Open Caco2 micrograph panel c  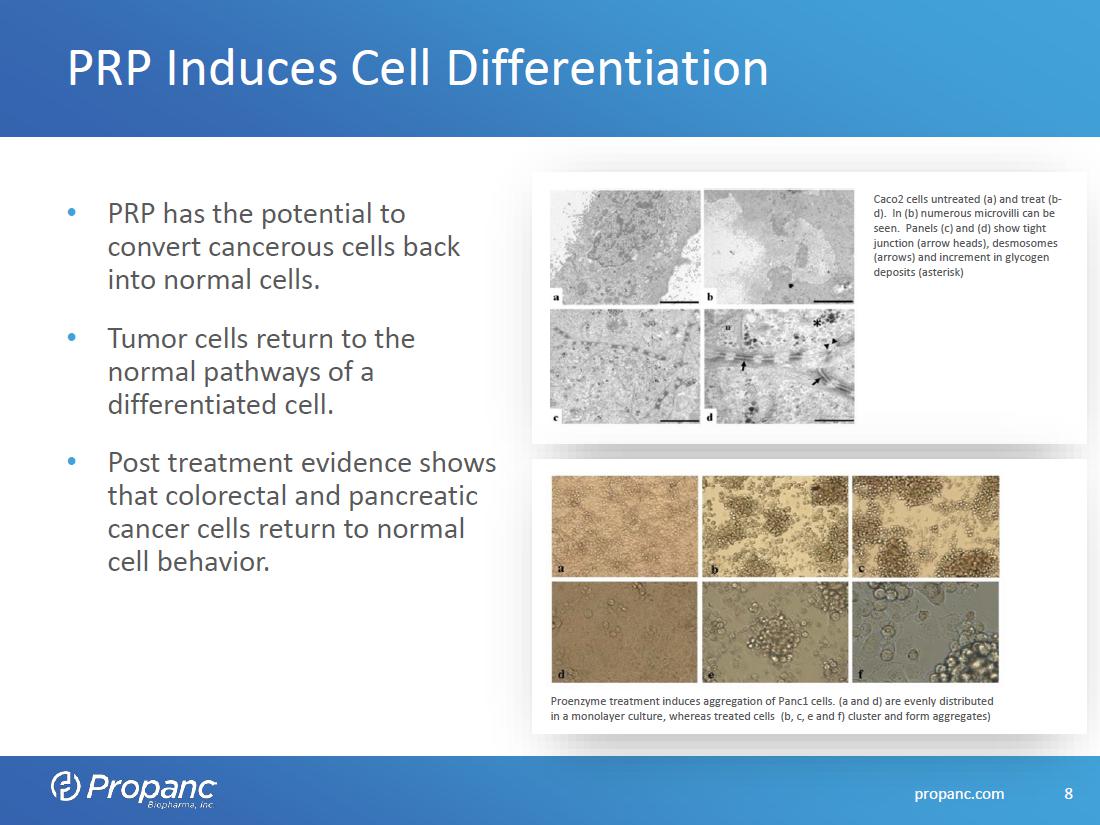pyautogui.click(x=625, y=366)
